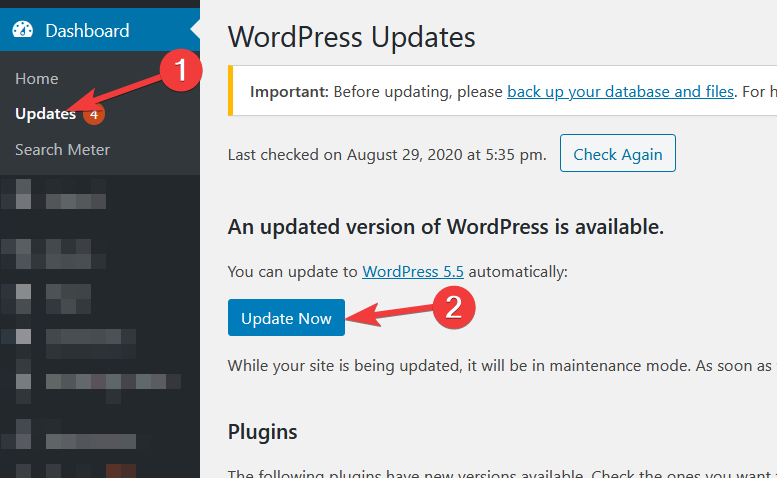The width and height of the screenshot is (777, 478).
Task: Click the Plugins section heading
Action: 262,431
